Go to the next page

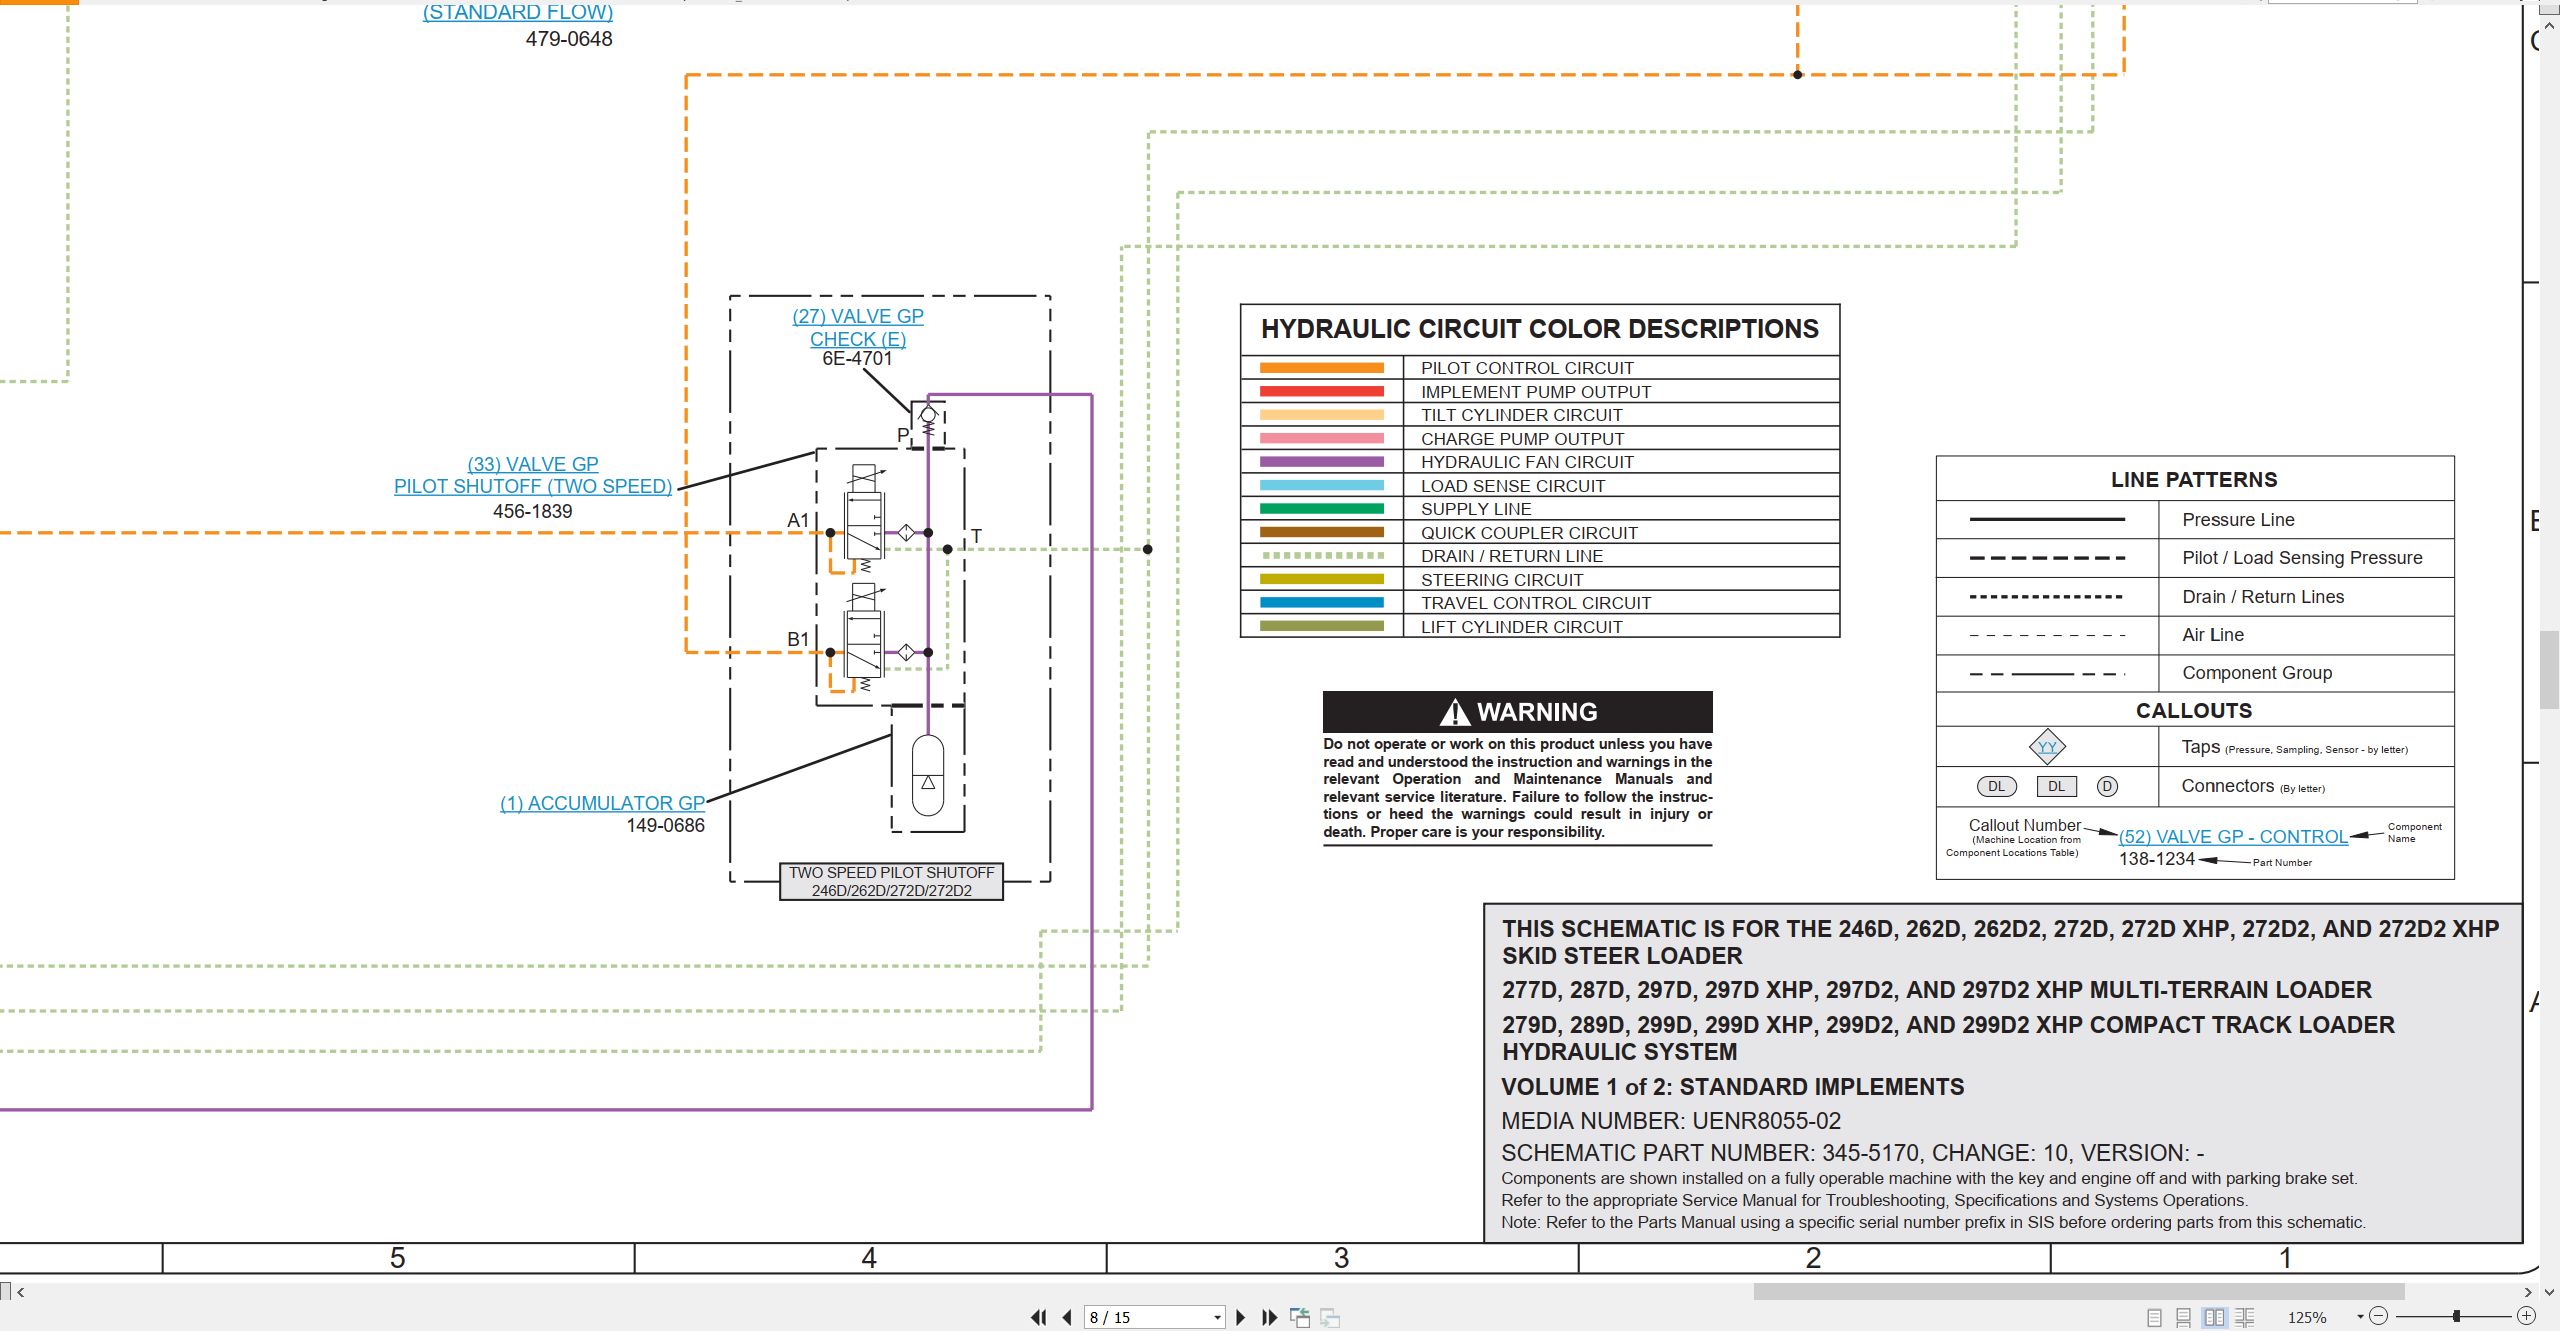click(1241, 1317)
